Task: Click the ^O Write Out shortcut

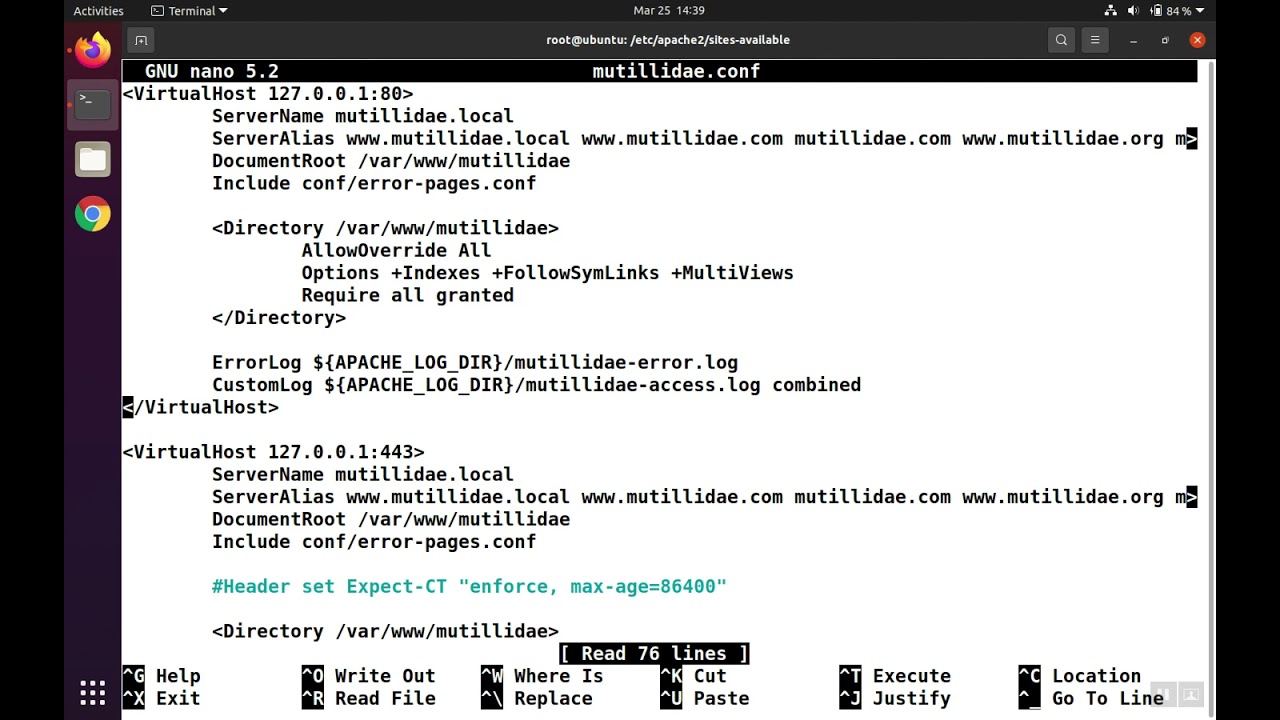Action: [368, 676]
